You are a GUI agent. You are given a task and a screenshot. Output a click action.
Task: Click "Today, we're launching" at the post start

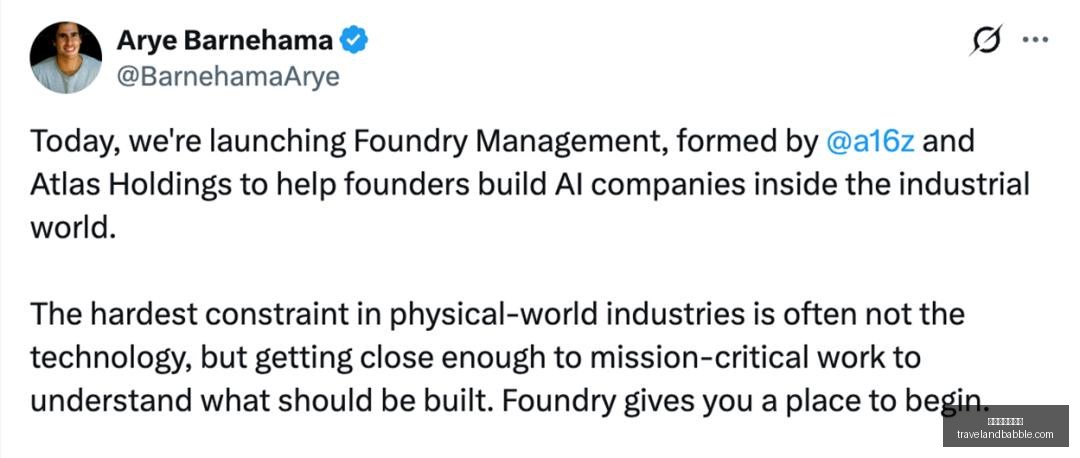187,143
